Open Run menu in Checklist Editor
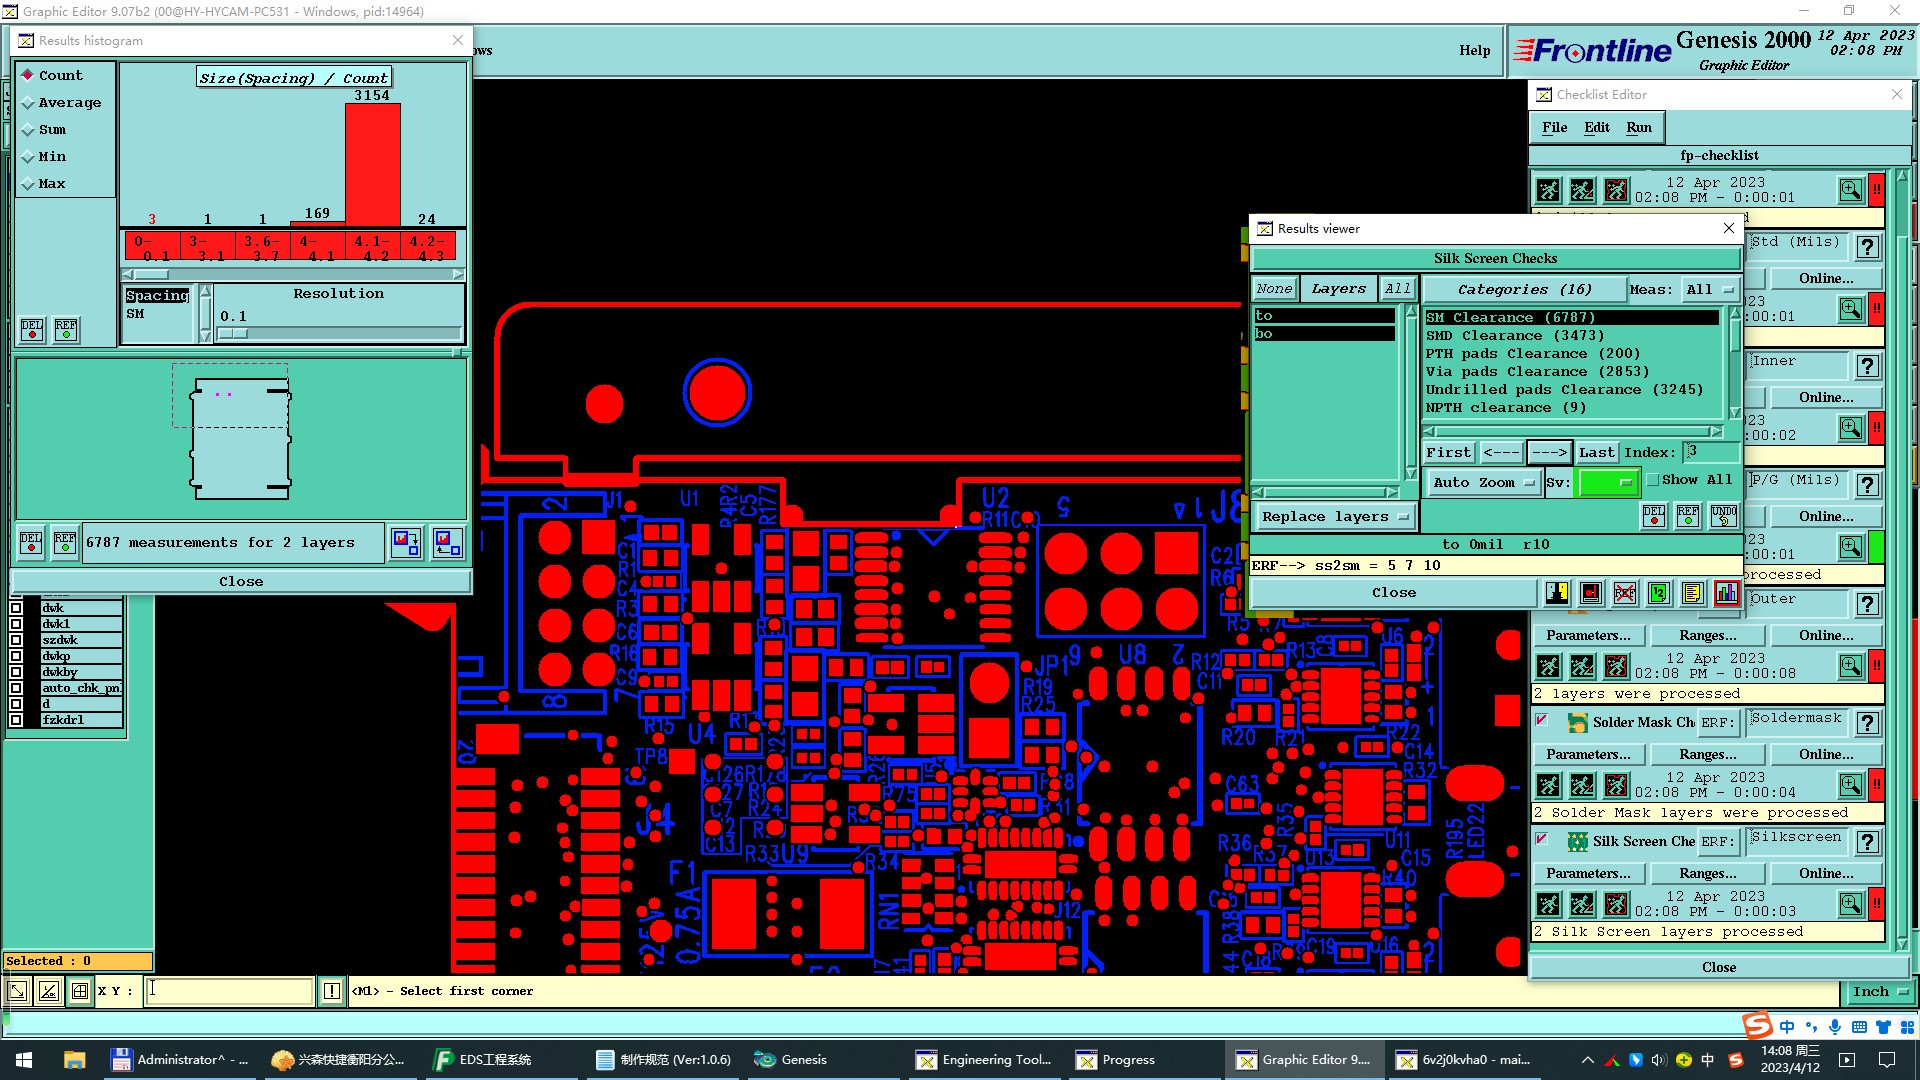Viewport: 1920px width, 1080px height. coord(1639,127)
